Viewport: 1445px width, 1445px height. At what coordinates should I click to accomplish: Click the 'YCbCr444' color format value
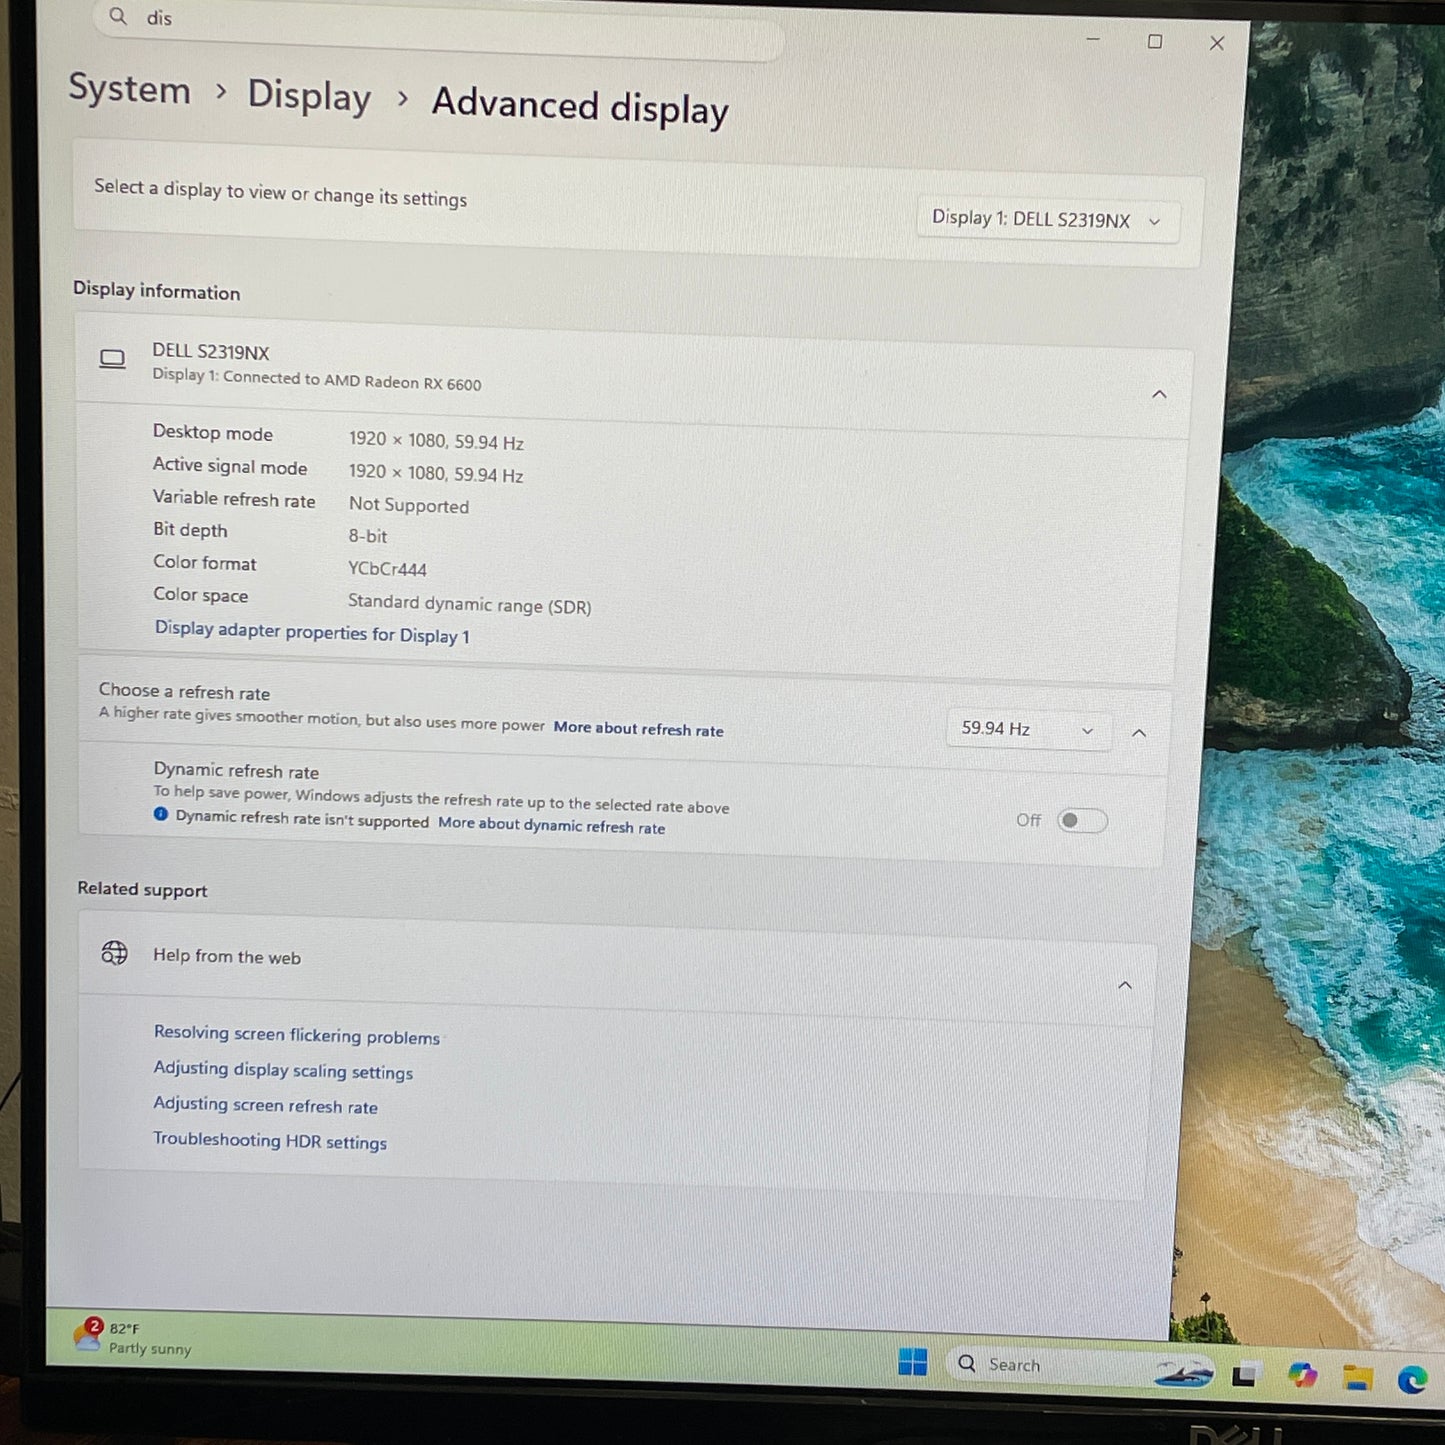387,568
